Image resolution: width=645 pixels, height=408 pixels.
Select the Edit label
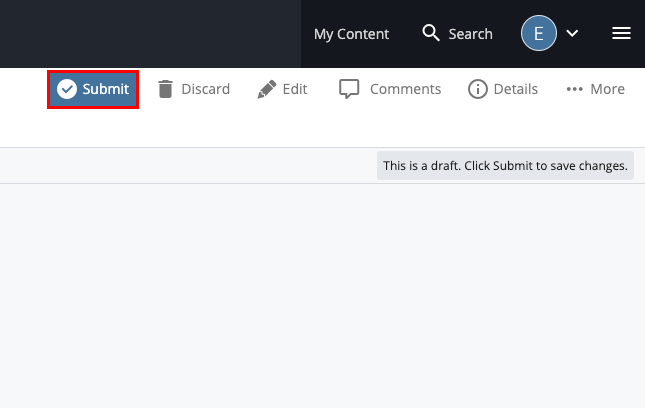(295, 89)
